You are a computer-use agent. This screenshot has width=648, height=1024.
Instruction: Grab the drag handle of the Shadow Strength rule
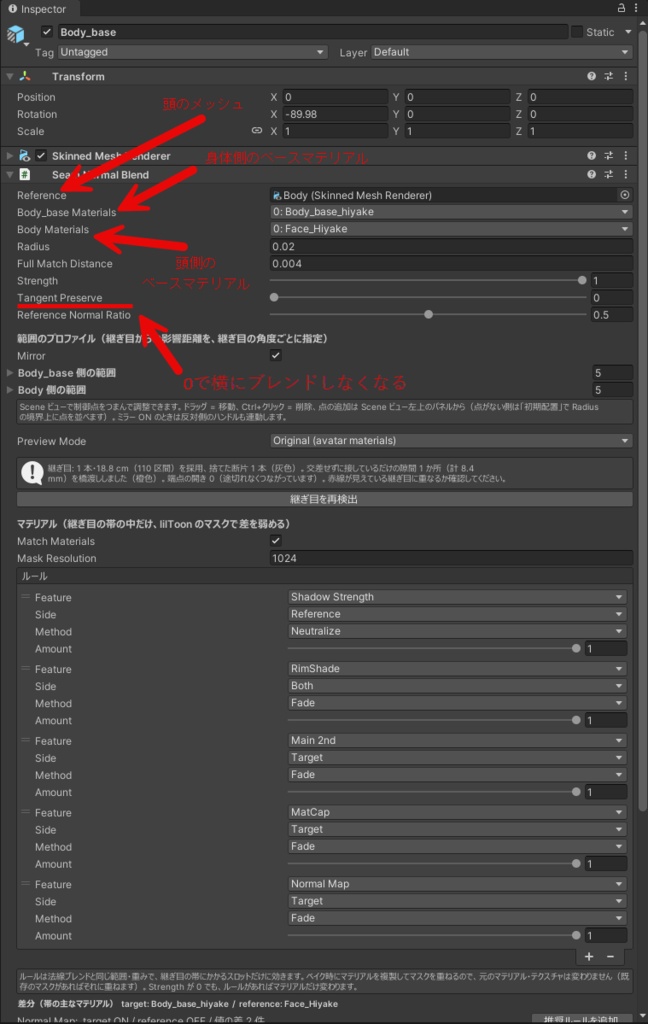25,597
